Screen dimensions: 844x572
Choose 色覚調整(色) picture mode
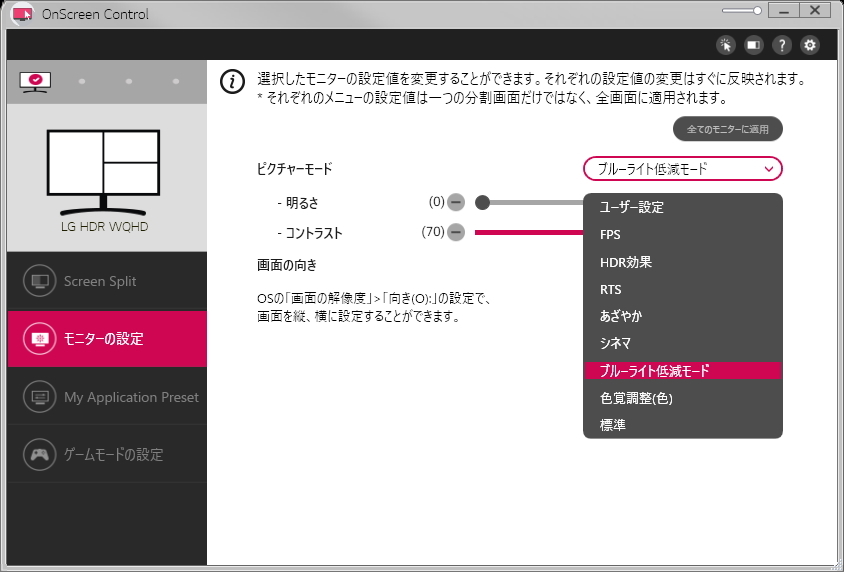(683, 398)
